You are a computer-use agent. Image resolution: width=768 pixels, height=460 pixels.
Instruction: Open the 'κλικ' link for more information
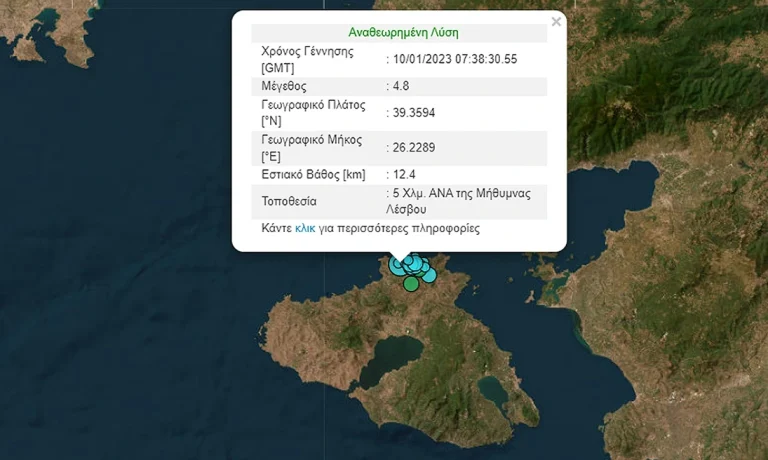point(305,228)
